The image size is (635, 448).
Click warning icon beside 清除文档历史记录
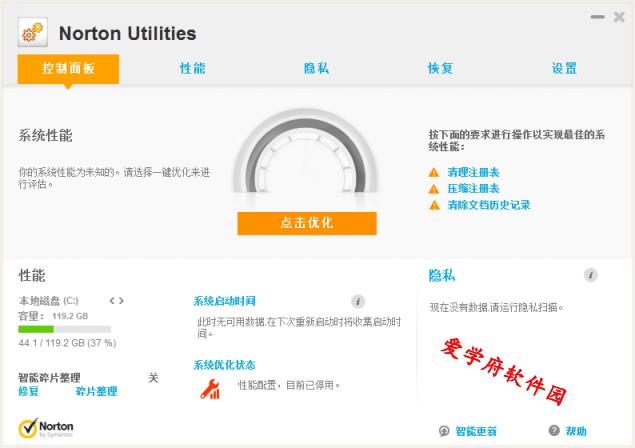pyautogui.click(x=434, y=205)
